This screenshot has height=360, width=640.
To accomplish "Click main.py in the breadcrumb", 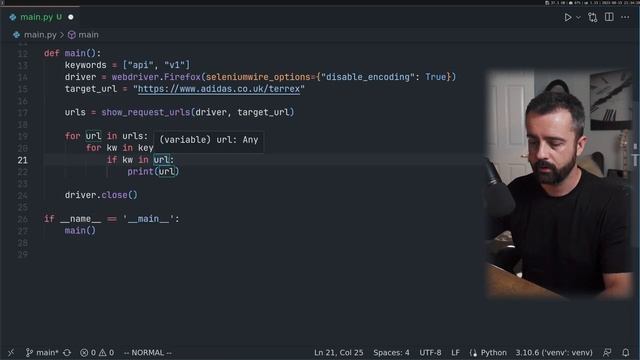I will pyautogui.click(x=40, y=35).
